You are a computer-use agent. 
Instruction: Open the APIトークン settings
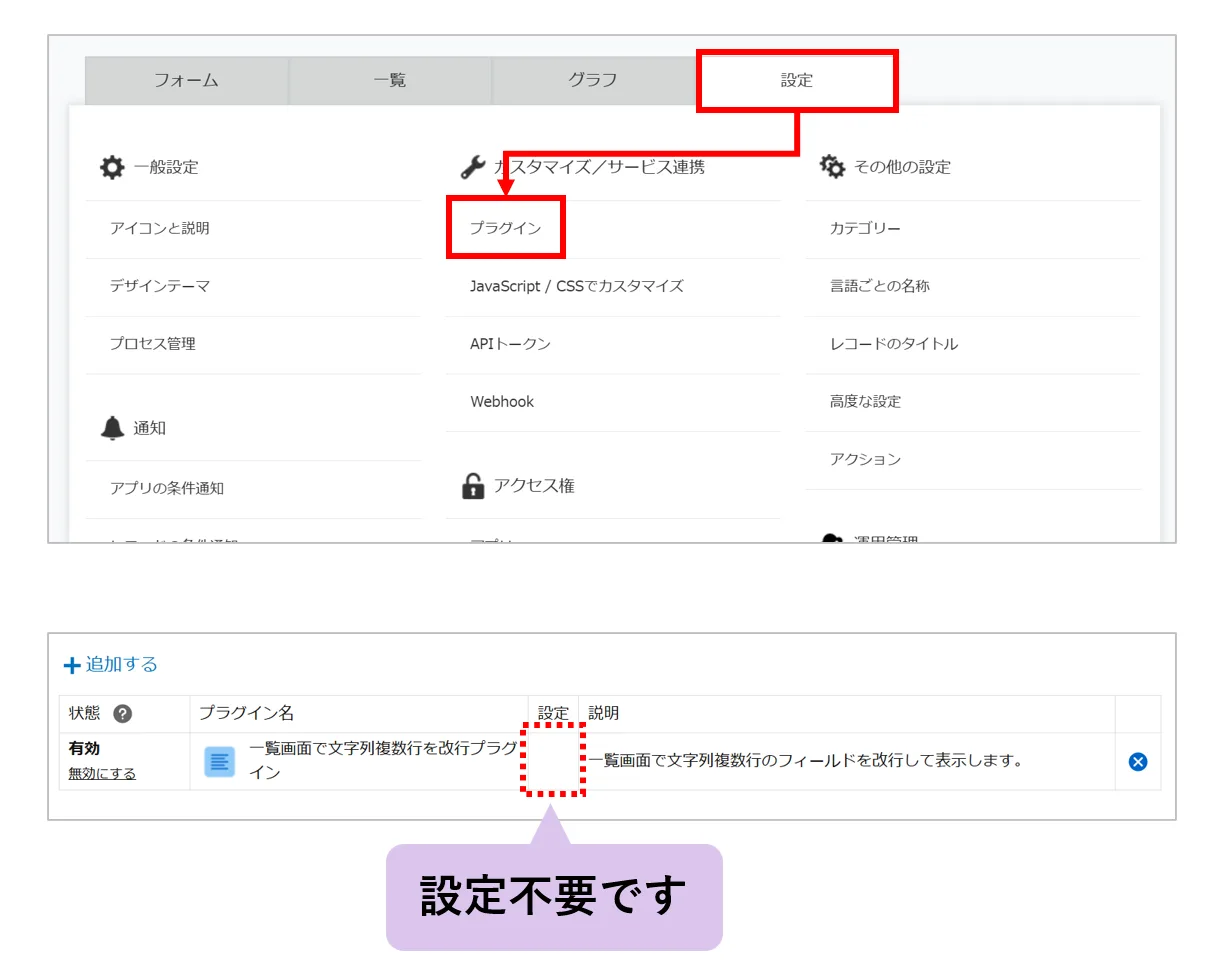pyautogui.click(x=511, y=344)
